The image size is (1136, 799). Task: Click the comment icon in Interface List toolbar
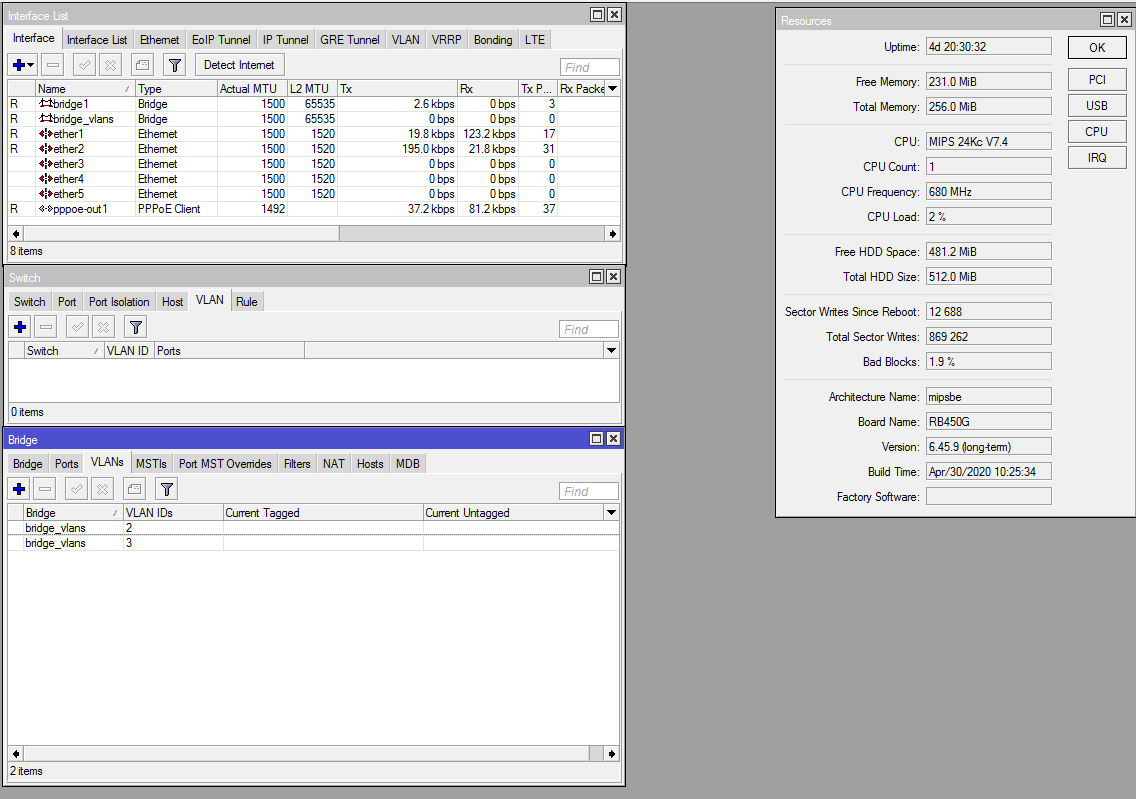coord(142,65)
